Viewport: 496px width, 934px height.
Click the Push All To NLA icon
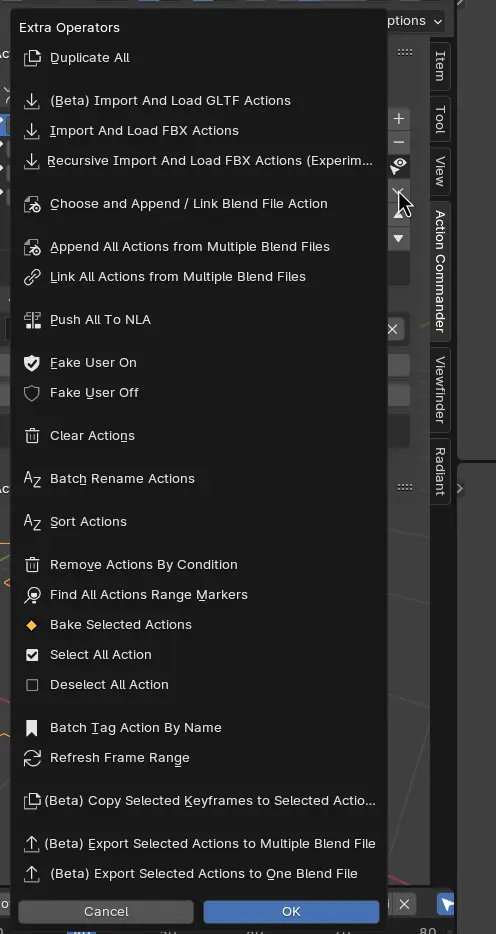[32, 320]
